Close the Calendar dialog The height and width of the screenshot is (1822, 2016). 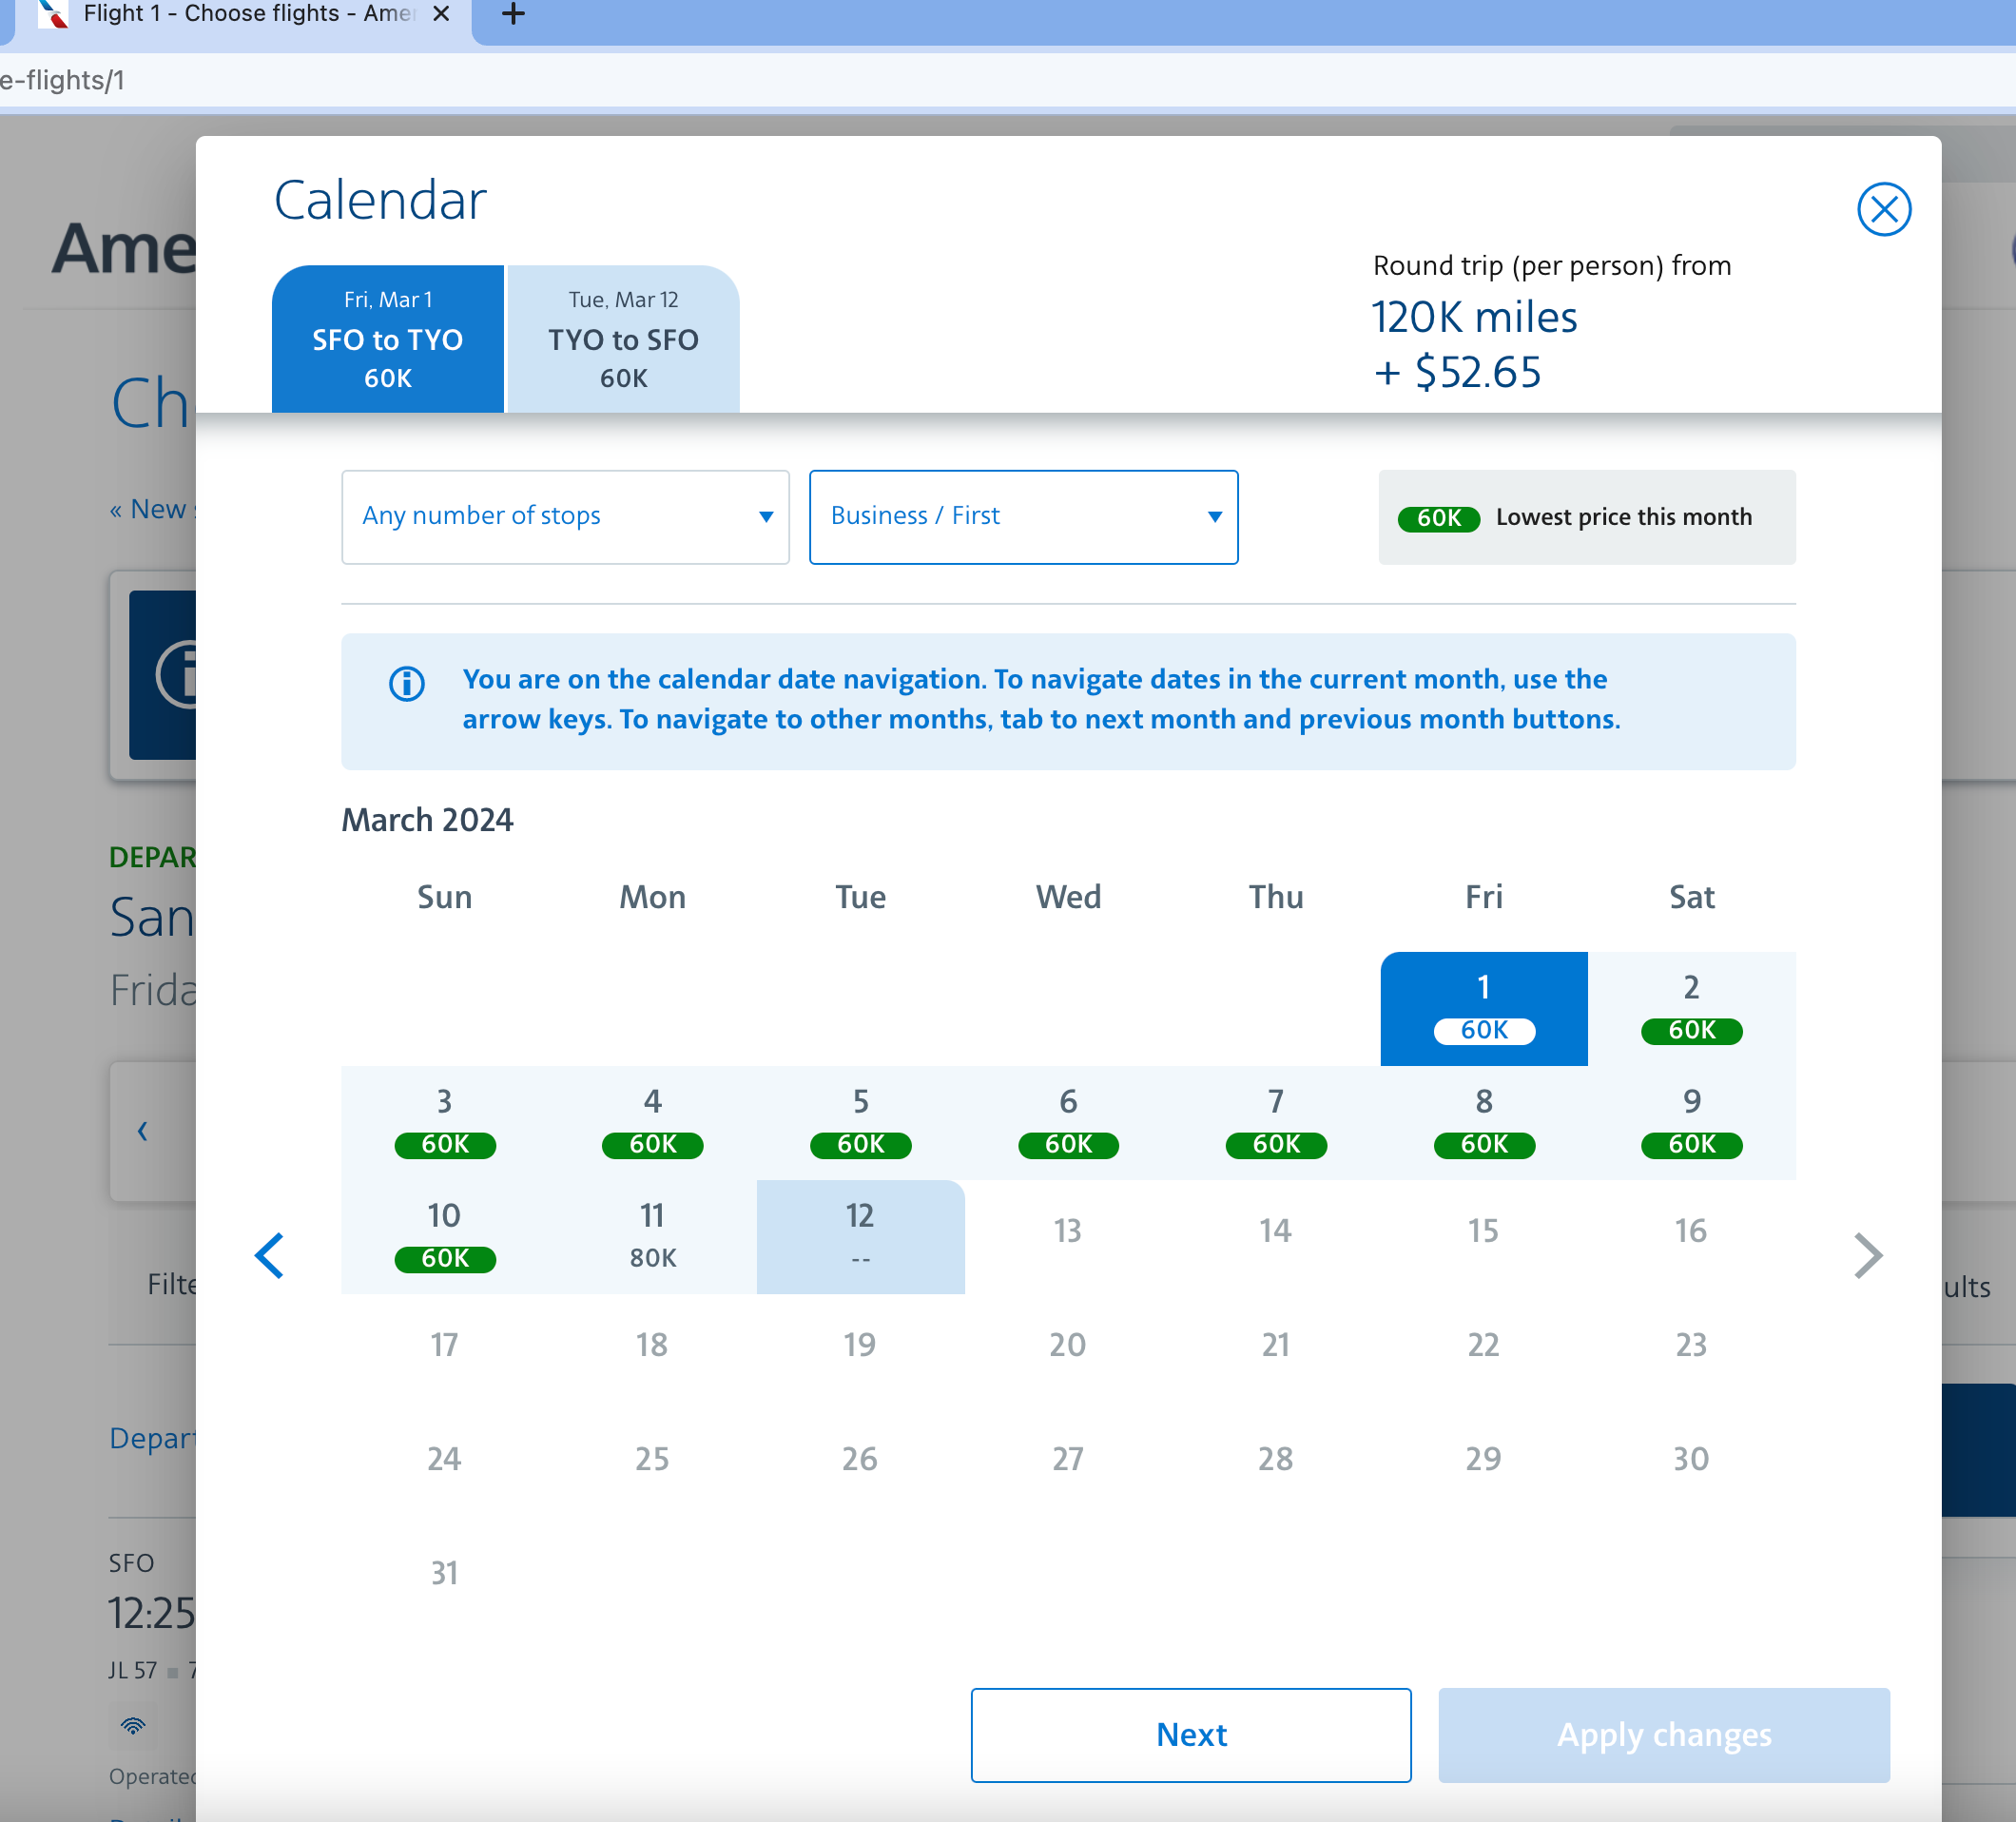point(1884,210)
